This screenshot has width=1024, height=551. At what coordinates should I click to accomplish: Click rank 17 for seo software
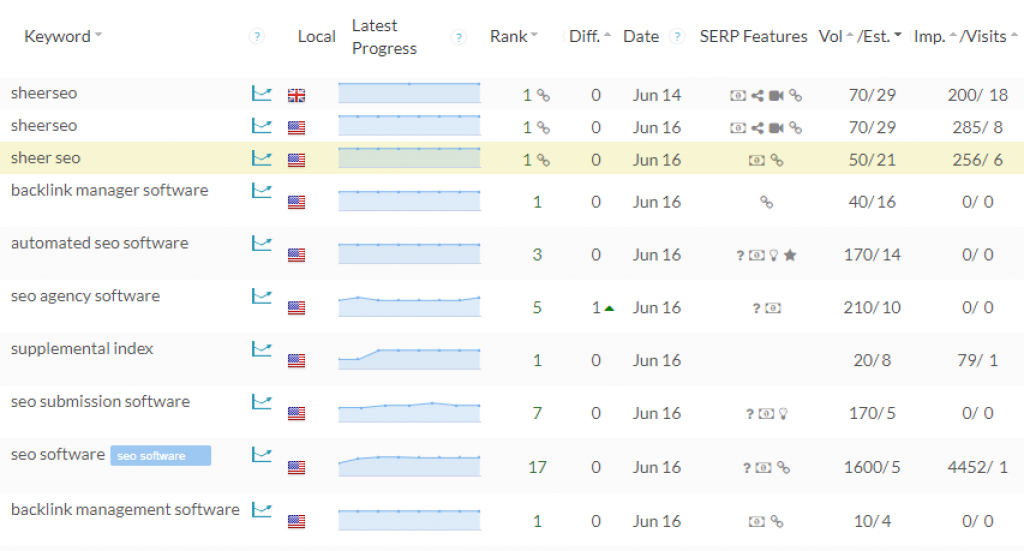point(537,467)
